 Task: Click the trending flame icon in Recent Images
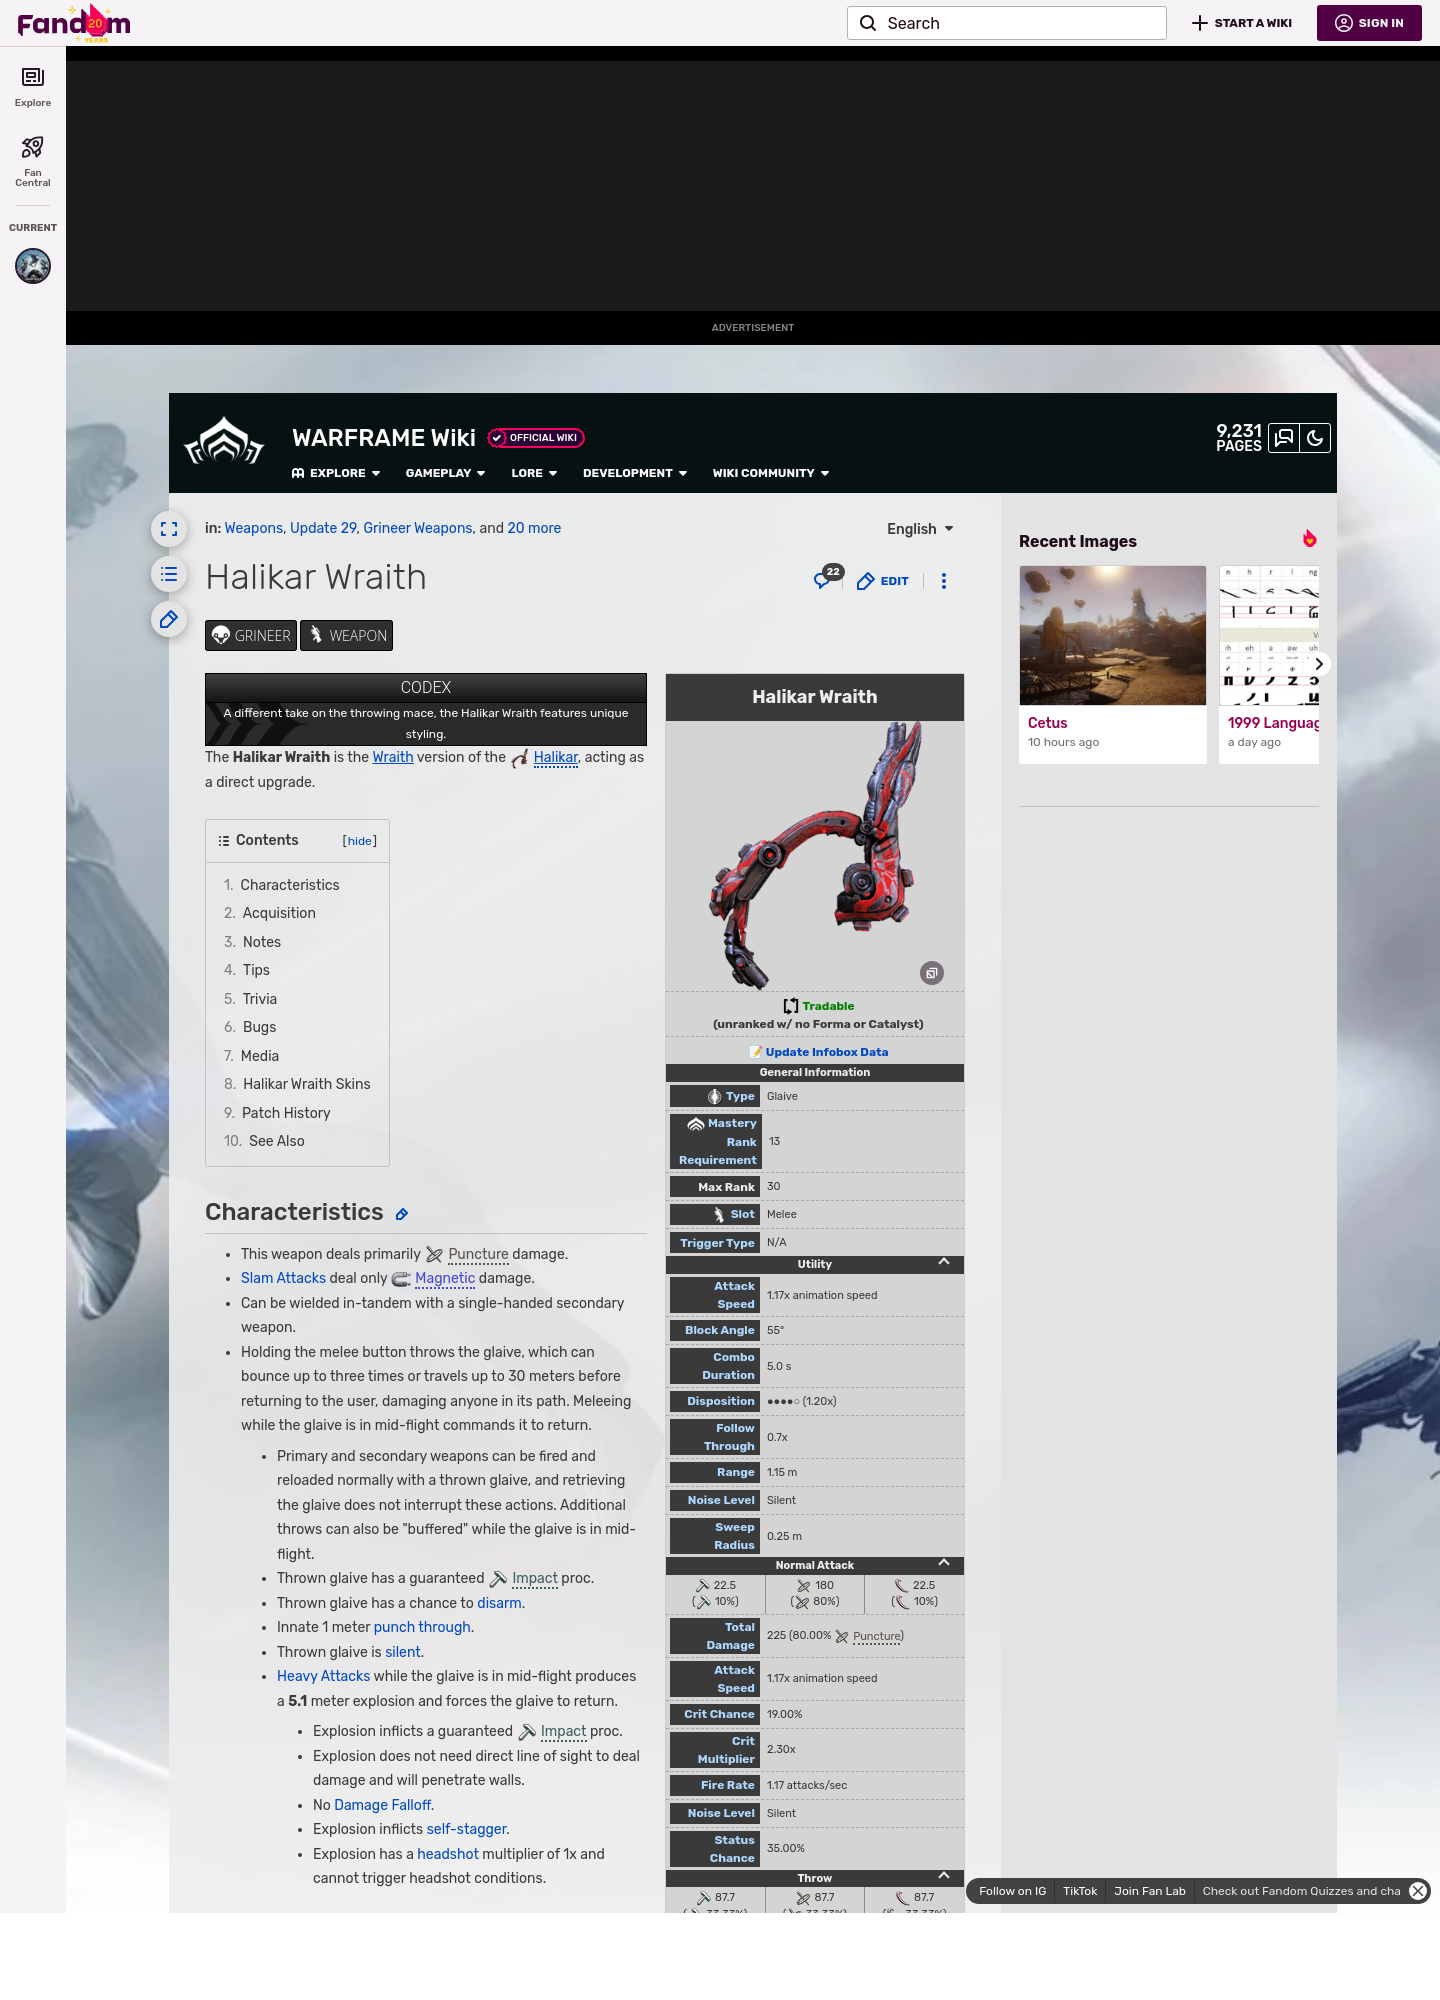pyautogui.click(x=1310, y=539)
